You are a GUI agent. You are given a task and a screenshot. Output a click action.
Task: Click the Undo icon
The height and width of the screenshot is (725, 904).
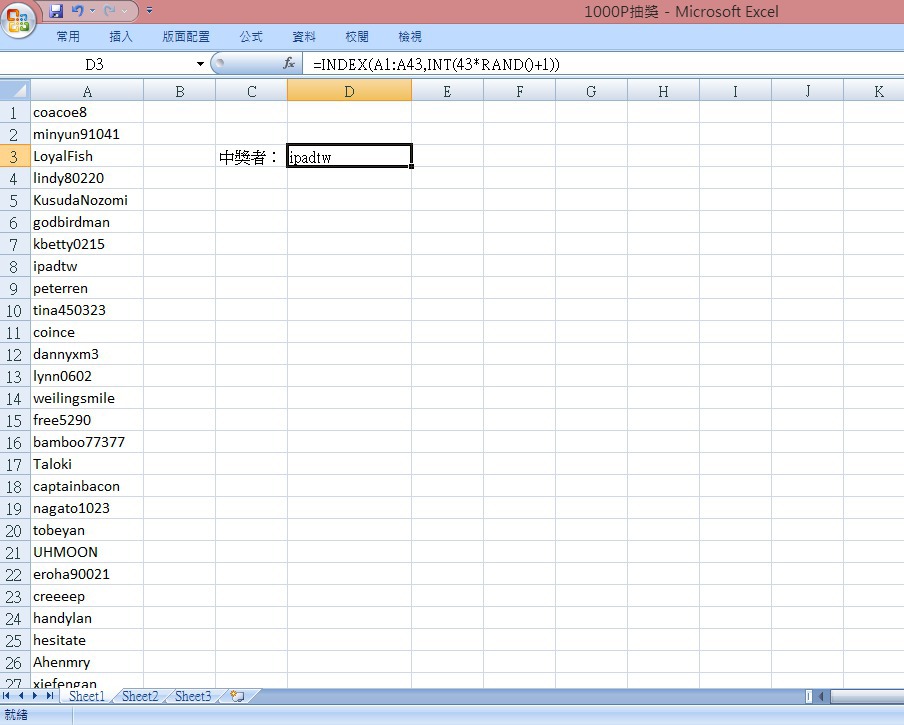click(77, 11)
